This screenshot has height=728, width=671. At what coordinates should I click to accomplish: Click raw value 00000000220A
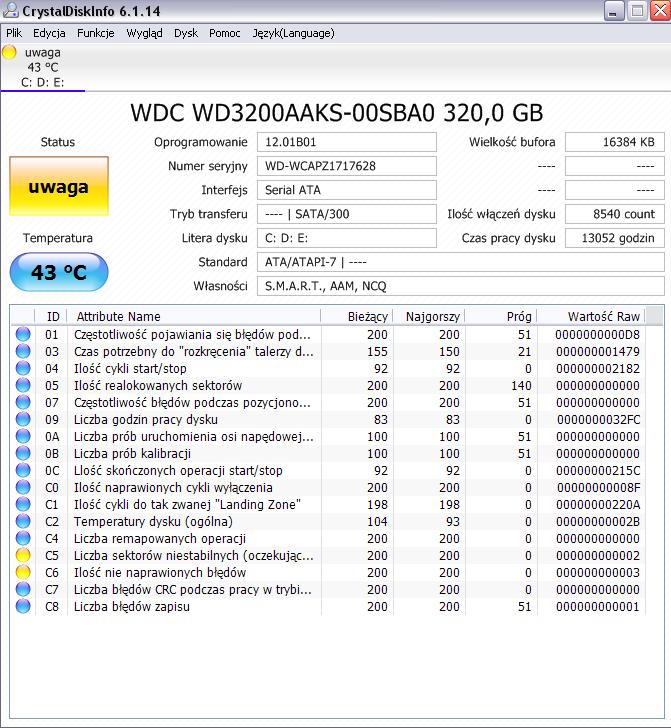point(598,505)
